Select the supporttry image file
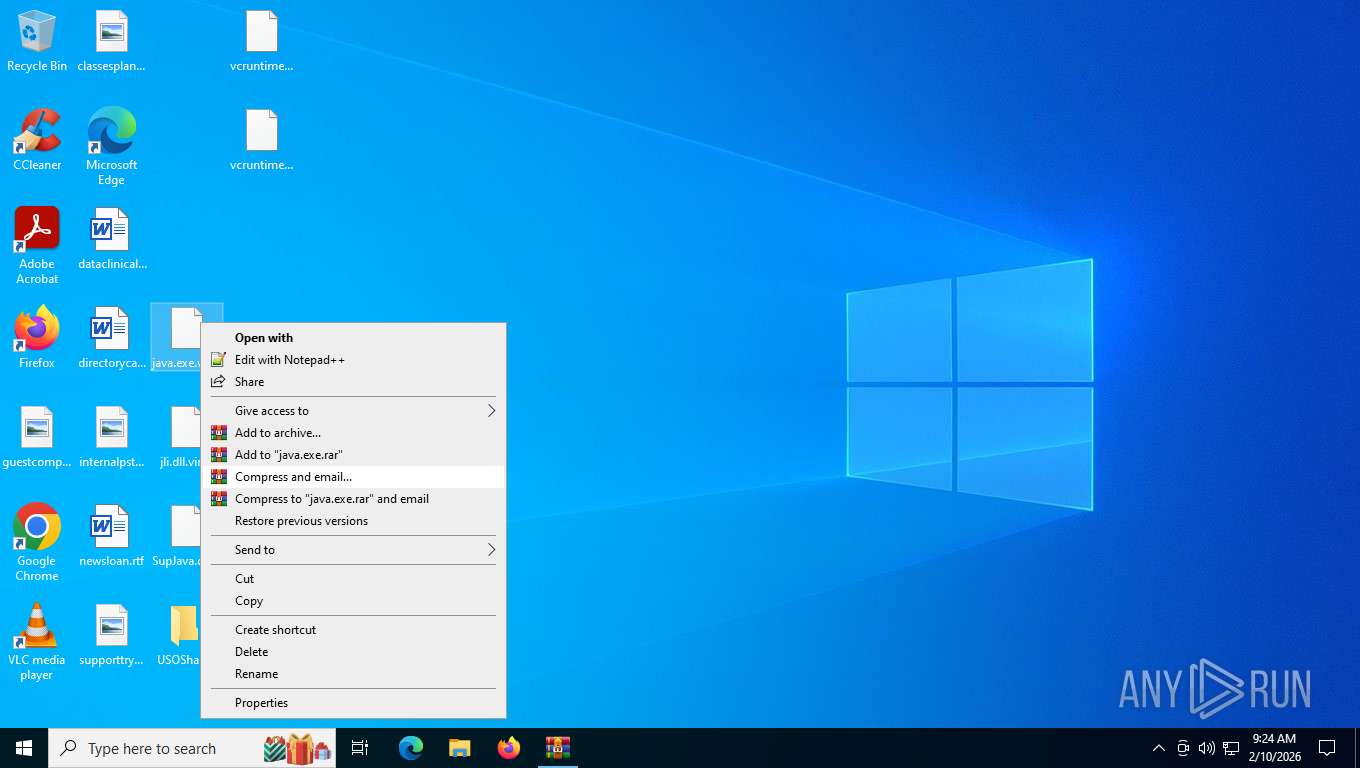Image resolution: width=1360 pixels, height=768 pixels. point(111,636)
